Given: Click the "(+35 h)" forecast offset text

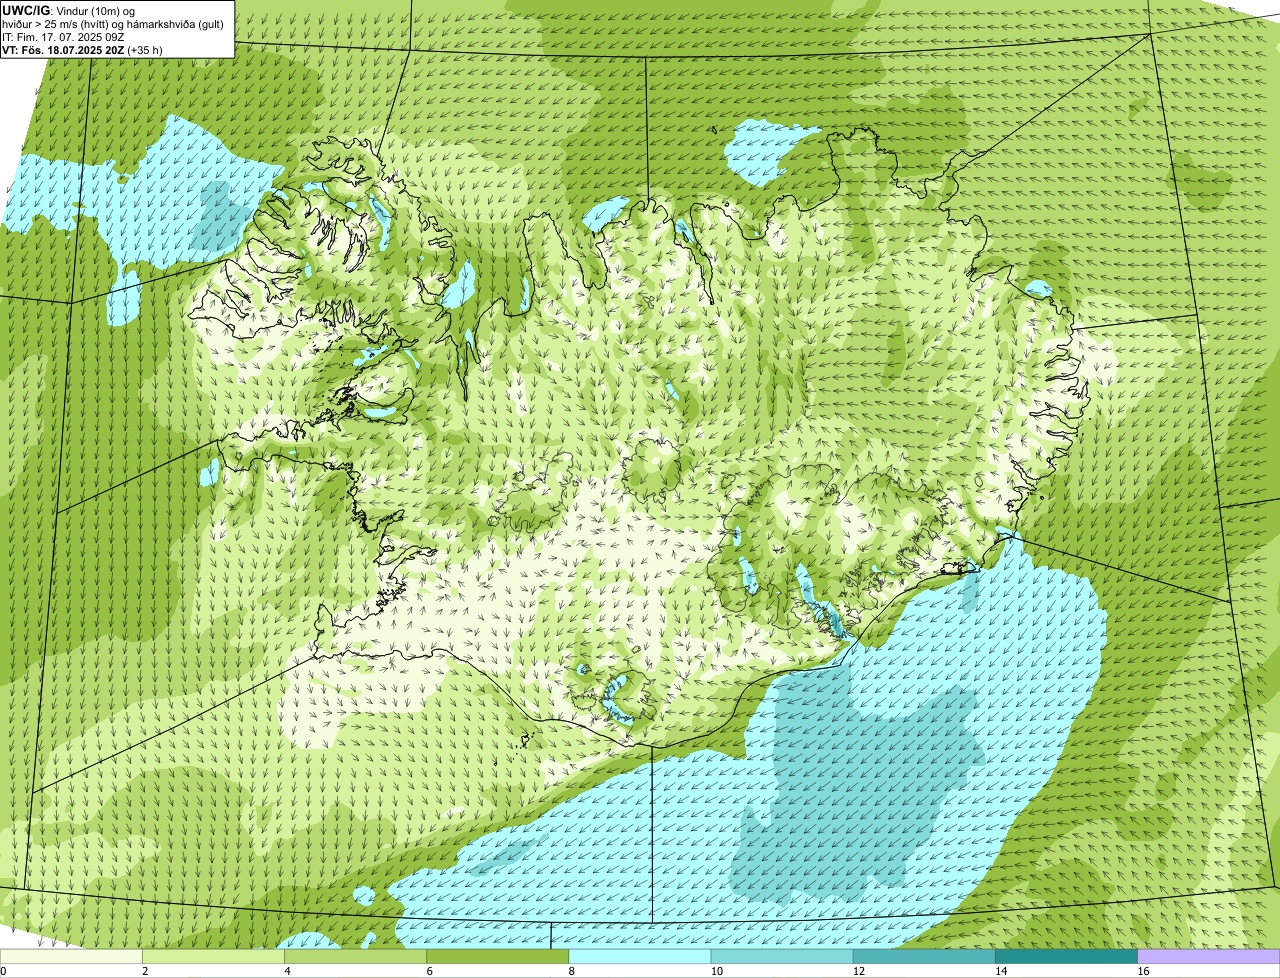Looking at the screenshot, I should click(x=145, y=49).
